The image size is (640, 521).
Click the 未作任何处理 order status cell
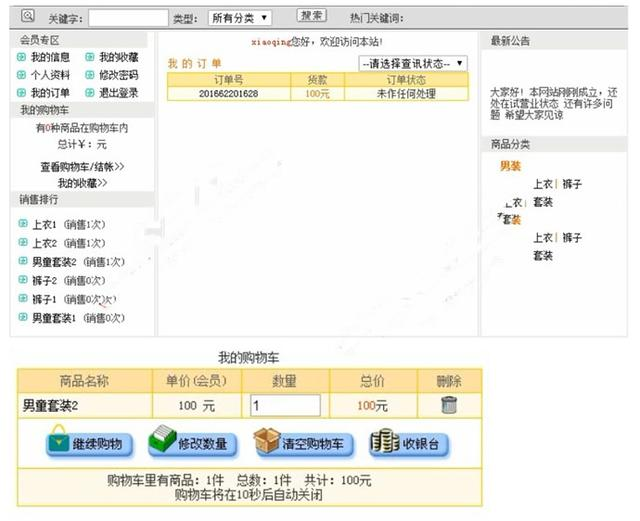(x=406, y=94)
